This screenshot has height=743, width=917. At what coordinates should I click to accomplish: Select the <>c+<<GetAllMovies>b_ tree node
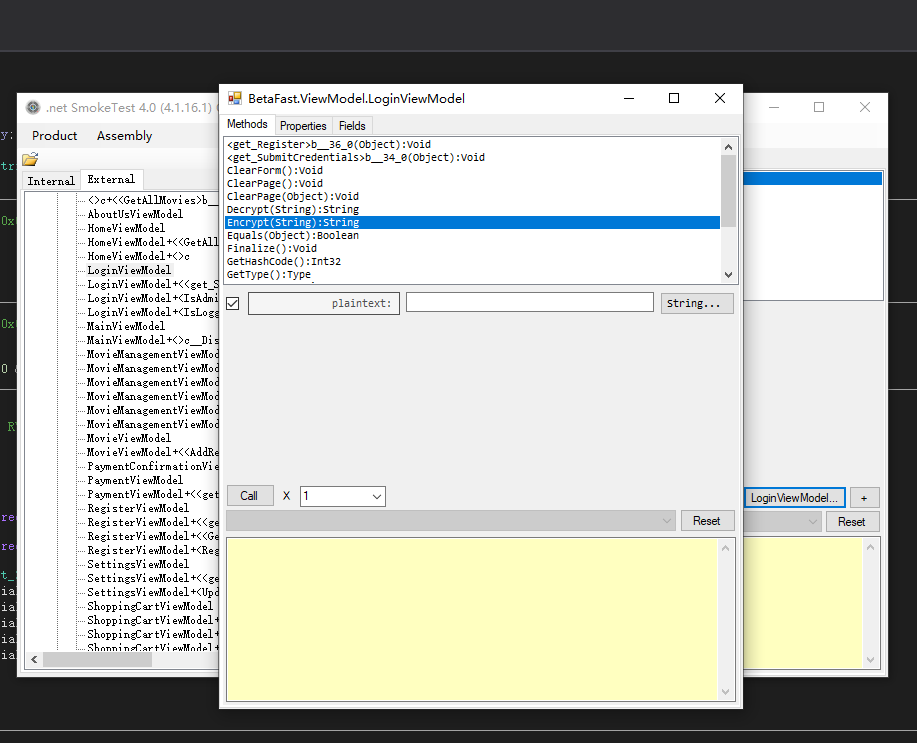(153, 200)
